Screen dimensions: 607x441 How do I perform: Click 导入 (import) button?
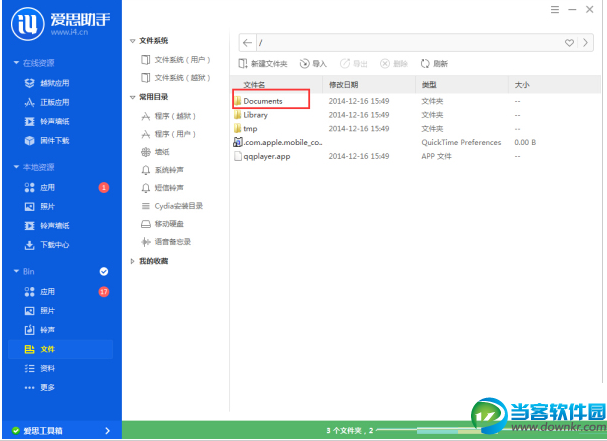313,63
